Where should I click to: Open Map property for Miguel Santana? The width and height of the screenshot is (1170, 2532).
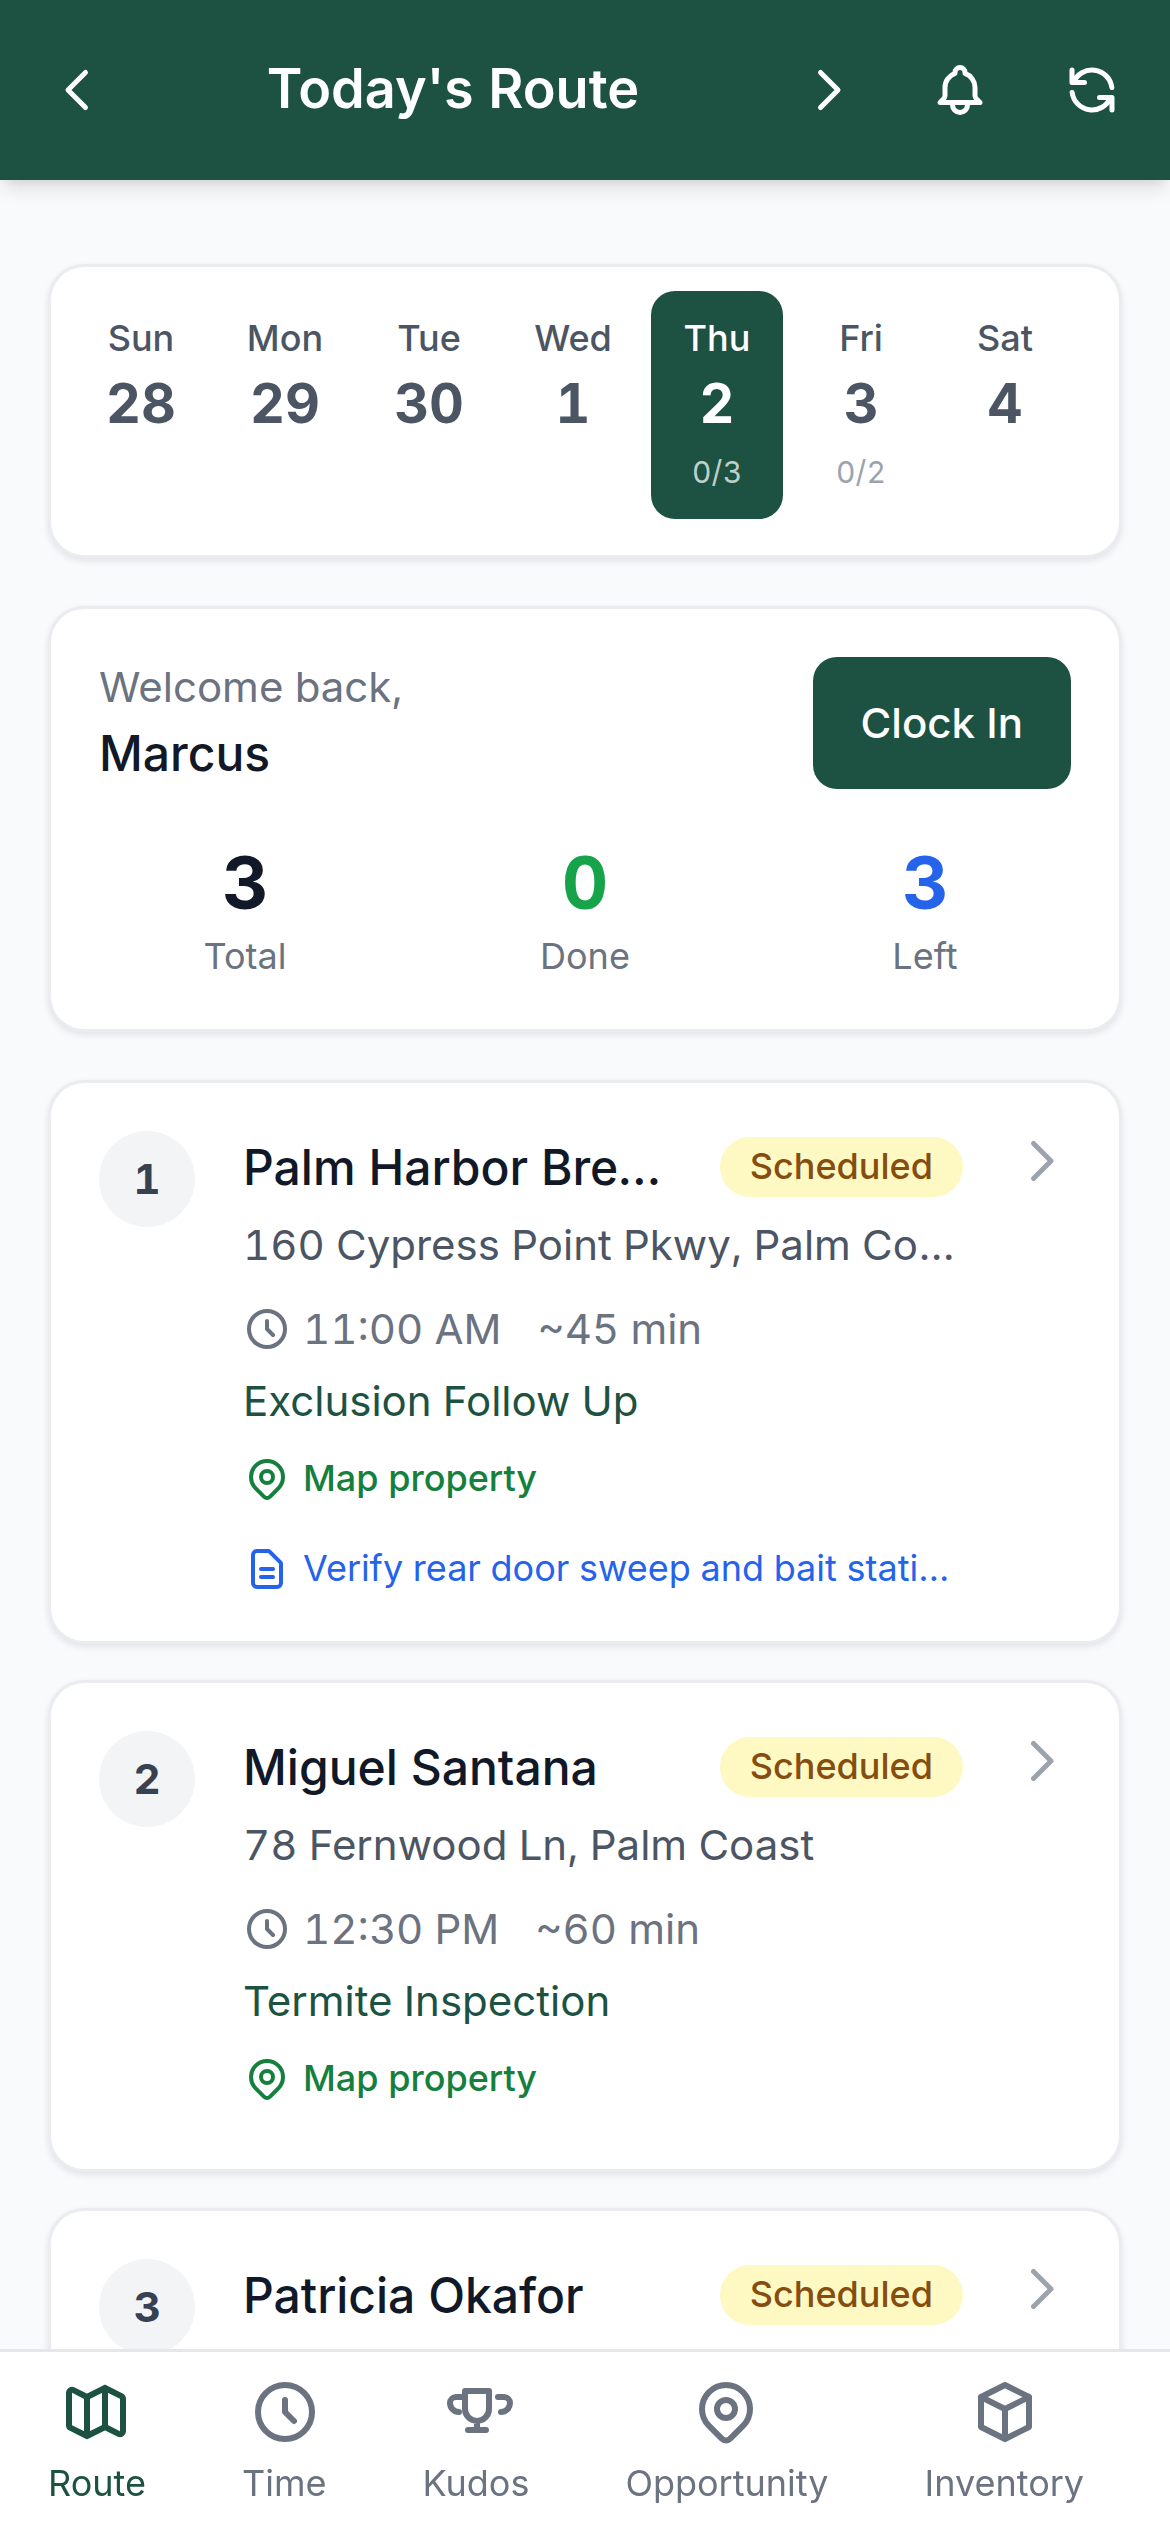tap(391, 2079)
